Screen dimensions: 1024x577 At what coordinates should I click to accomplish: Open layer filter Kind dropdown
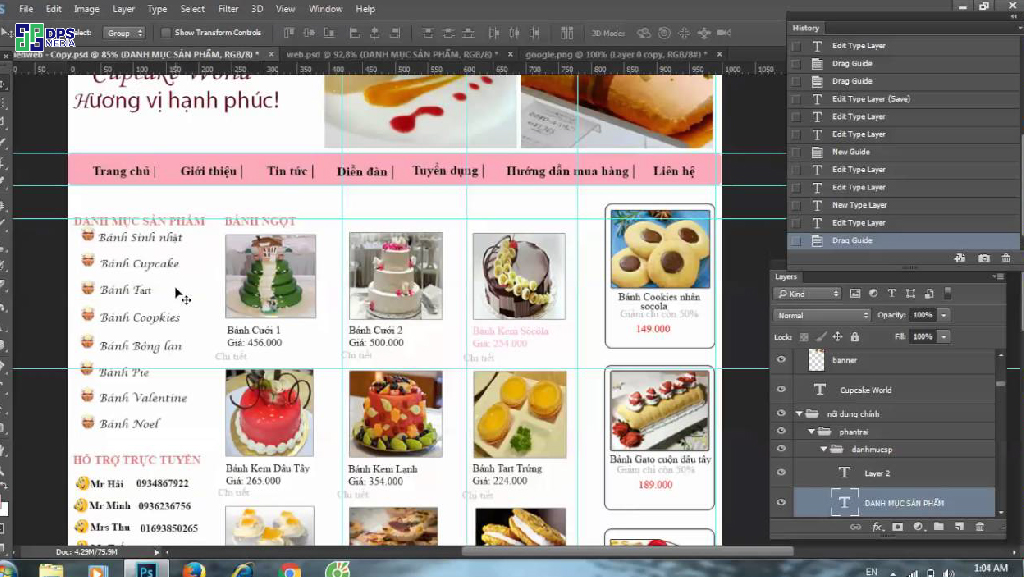807,294
